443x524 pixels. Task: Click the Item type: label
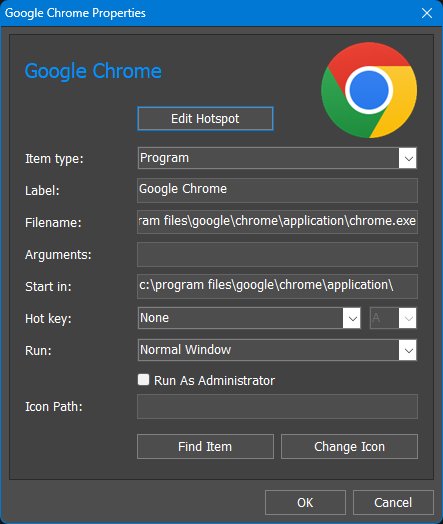tap(54, 159)
